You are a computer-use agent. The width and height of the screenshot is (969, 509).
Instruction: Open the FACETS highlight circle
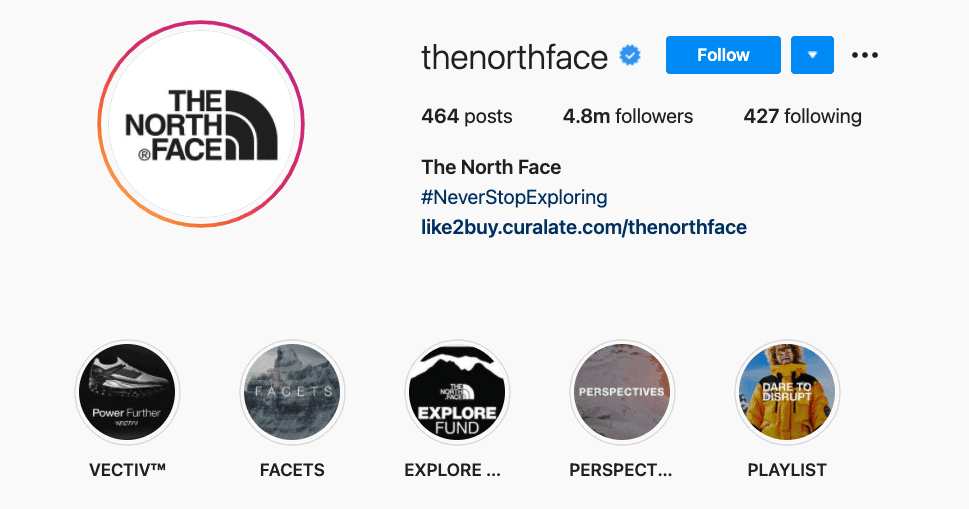click(293, 392)
